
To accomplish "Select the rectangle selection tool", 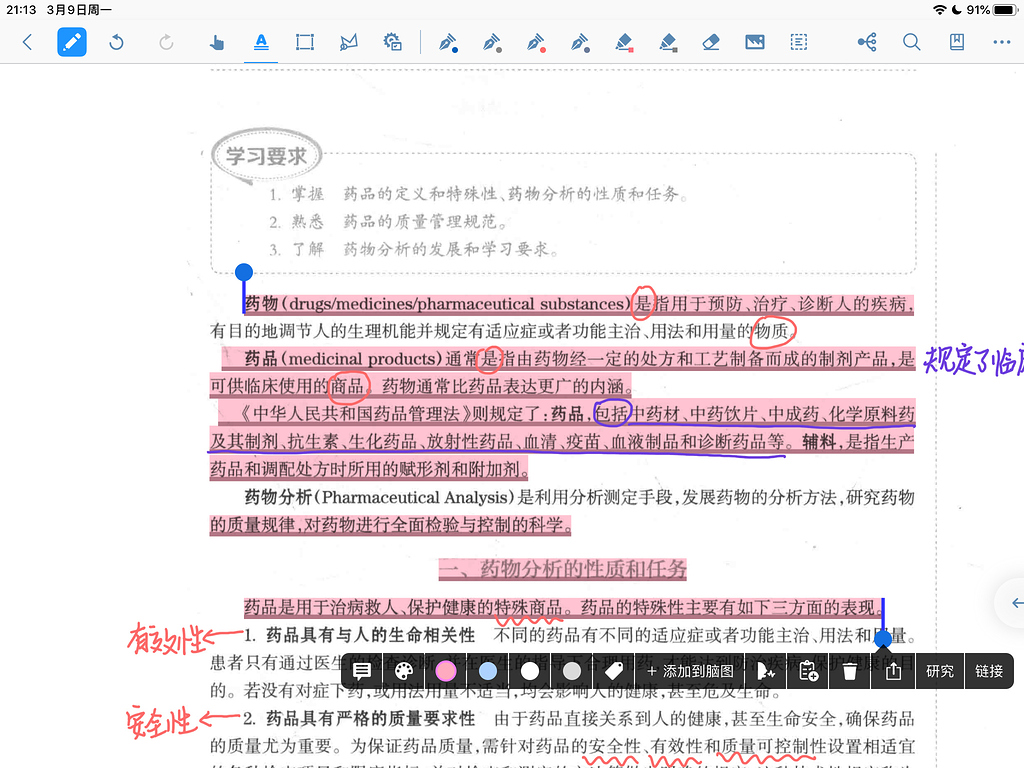I will pyautogui.click(x=304, y=42).
